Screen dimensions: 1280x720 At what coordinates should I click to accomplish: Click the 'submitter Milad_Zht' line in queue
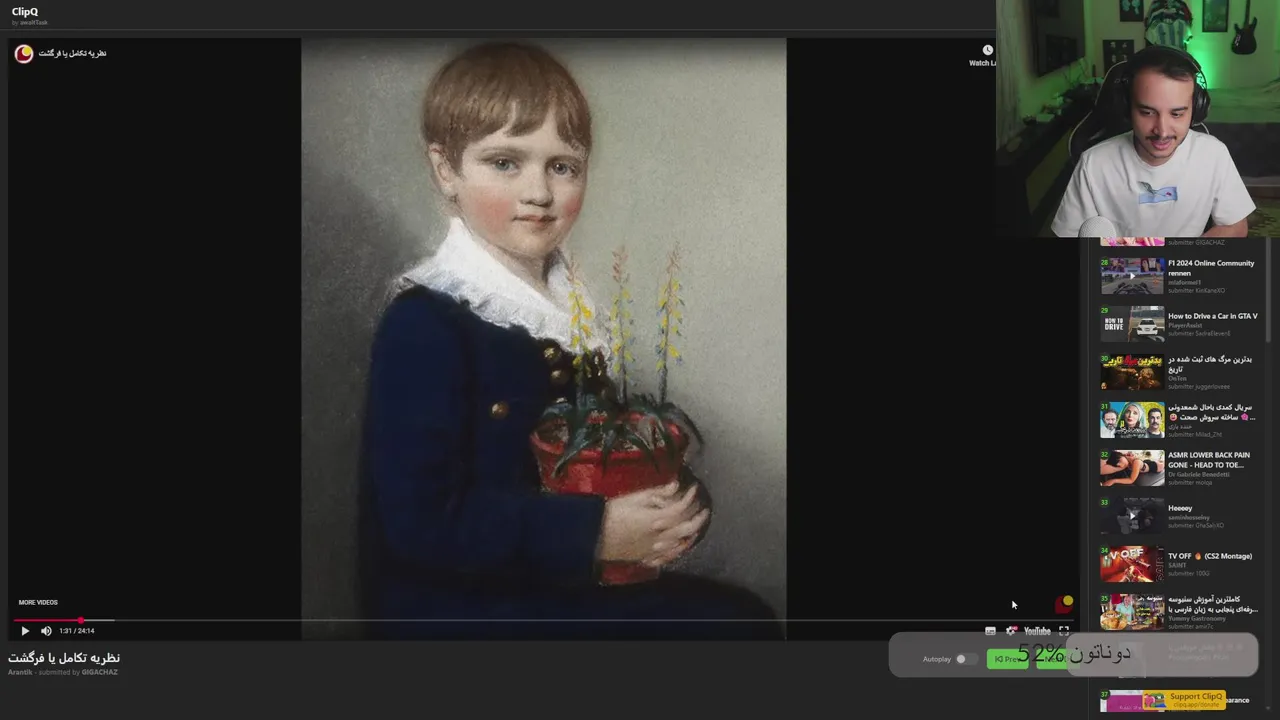coord(1195,435)
